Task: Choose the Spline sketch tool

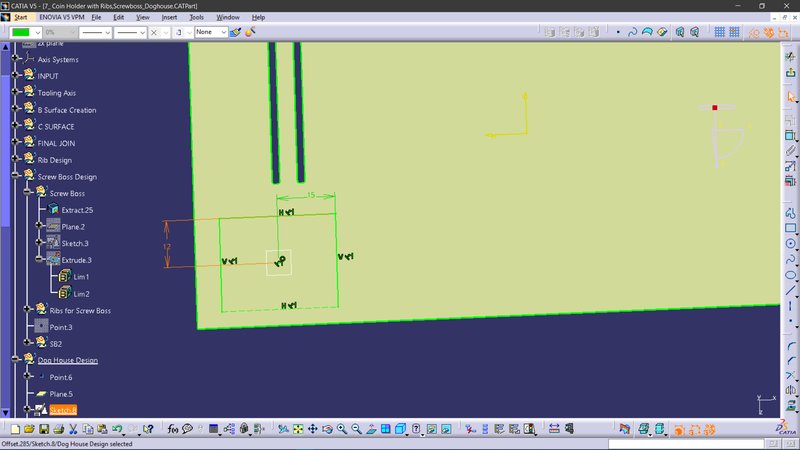Action: tap(790, 259)
